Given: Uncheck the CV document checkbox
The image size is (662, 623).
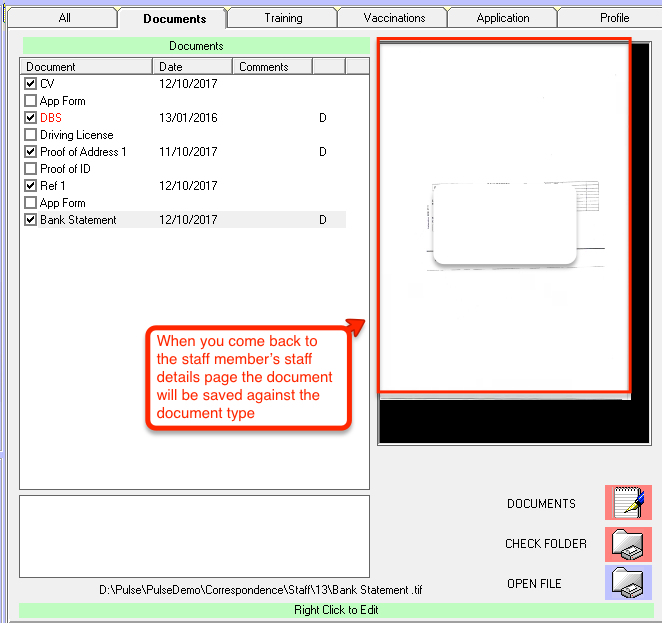Looking at the screenshot, I should tap(31, 84).
